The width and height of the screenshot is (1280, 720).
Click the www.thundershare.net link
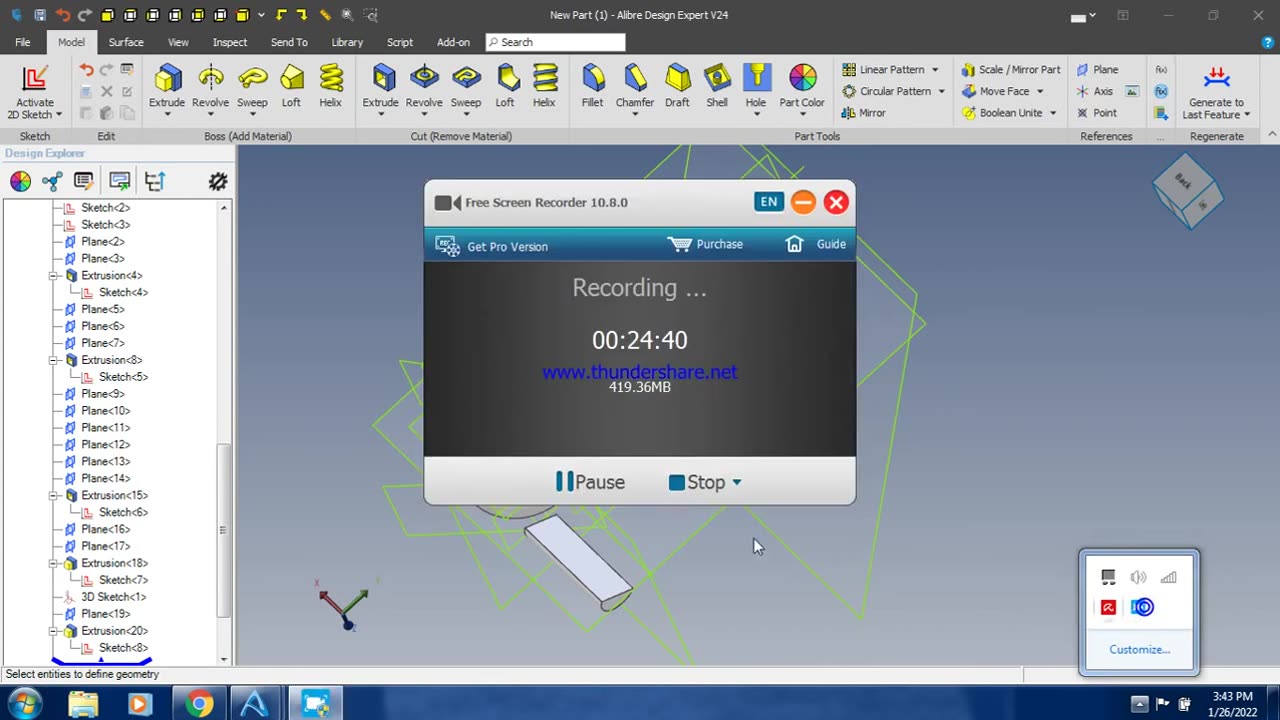(640, 372)
